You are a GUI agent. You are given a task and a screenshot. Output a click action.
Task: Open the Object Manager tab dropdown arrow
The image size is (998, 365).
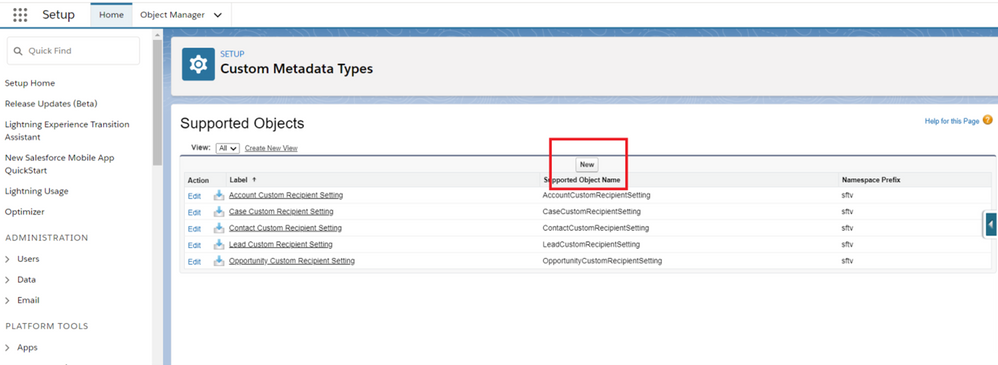[218, 15]
